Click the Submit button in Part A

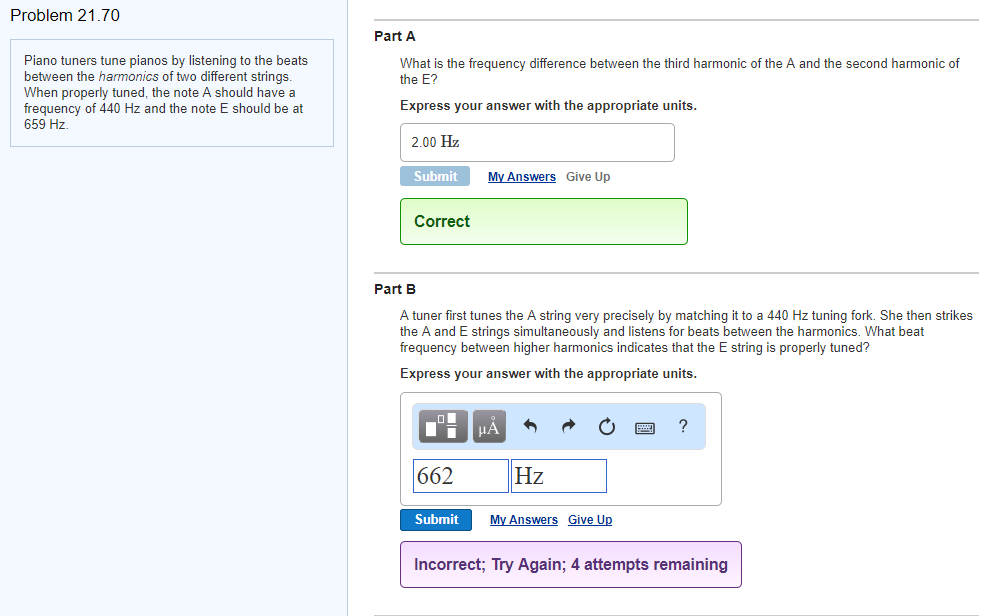pyautogui.click(x=435, y=176)
